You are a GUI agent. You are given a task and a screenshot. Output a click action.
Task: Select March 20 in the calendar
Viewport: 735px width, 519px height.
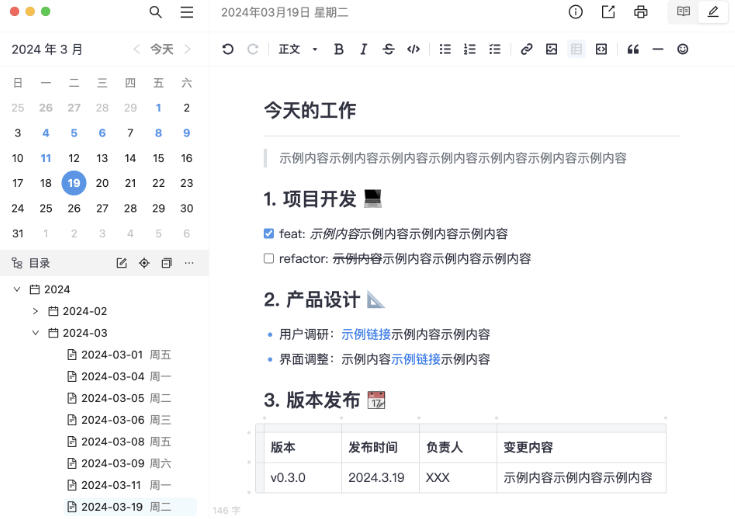coord(102,183)
